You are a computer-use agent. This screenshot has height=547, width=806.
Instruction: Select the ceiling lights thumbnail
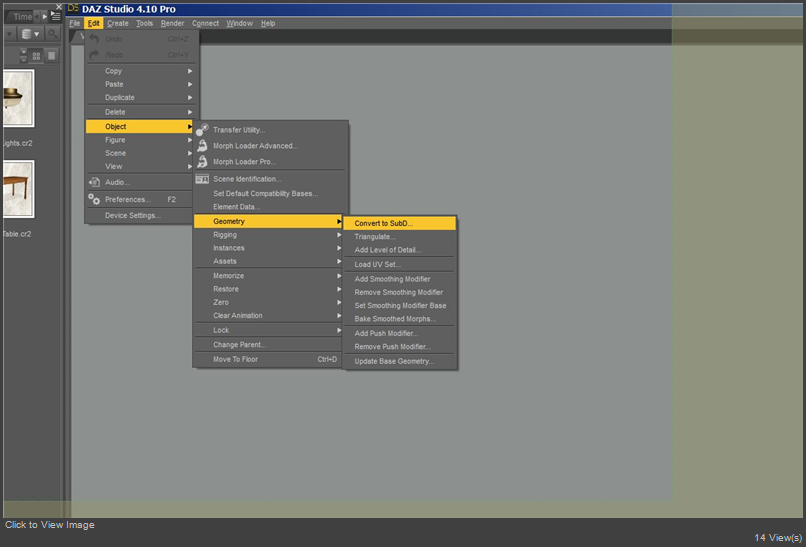coord(18,98)
